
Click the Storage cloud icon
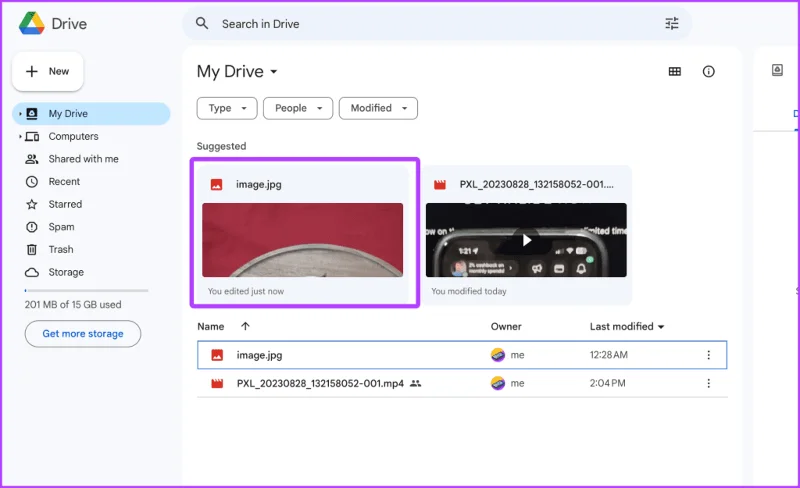pos(32,272)
